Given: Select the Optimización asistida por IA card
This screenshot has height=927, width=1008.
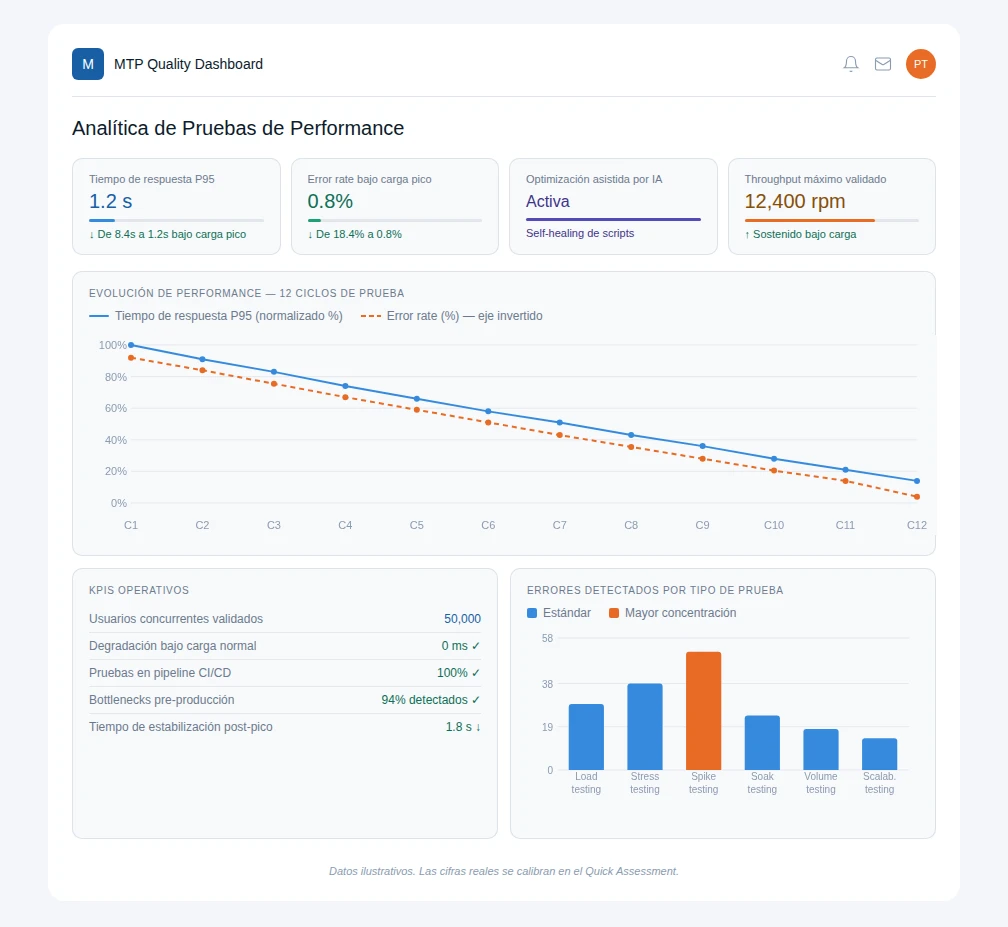Looking at the screenshot, I should point(613,206).
